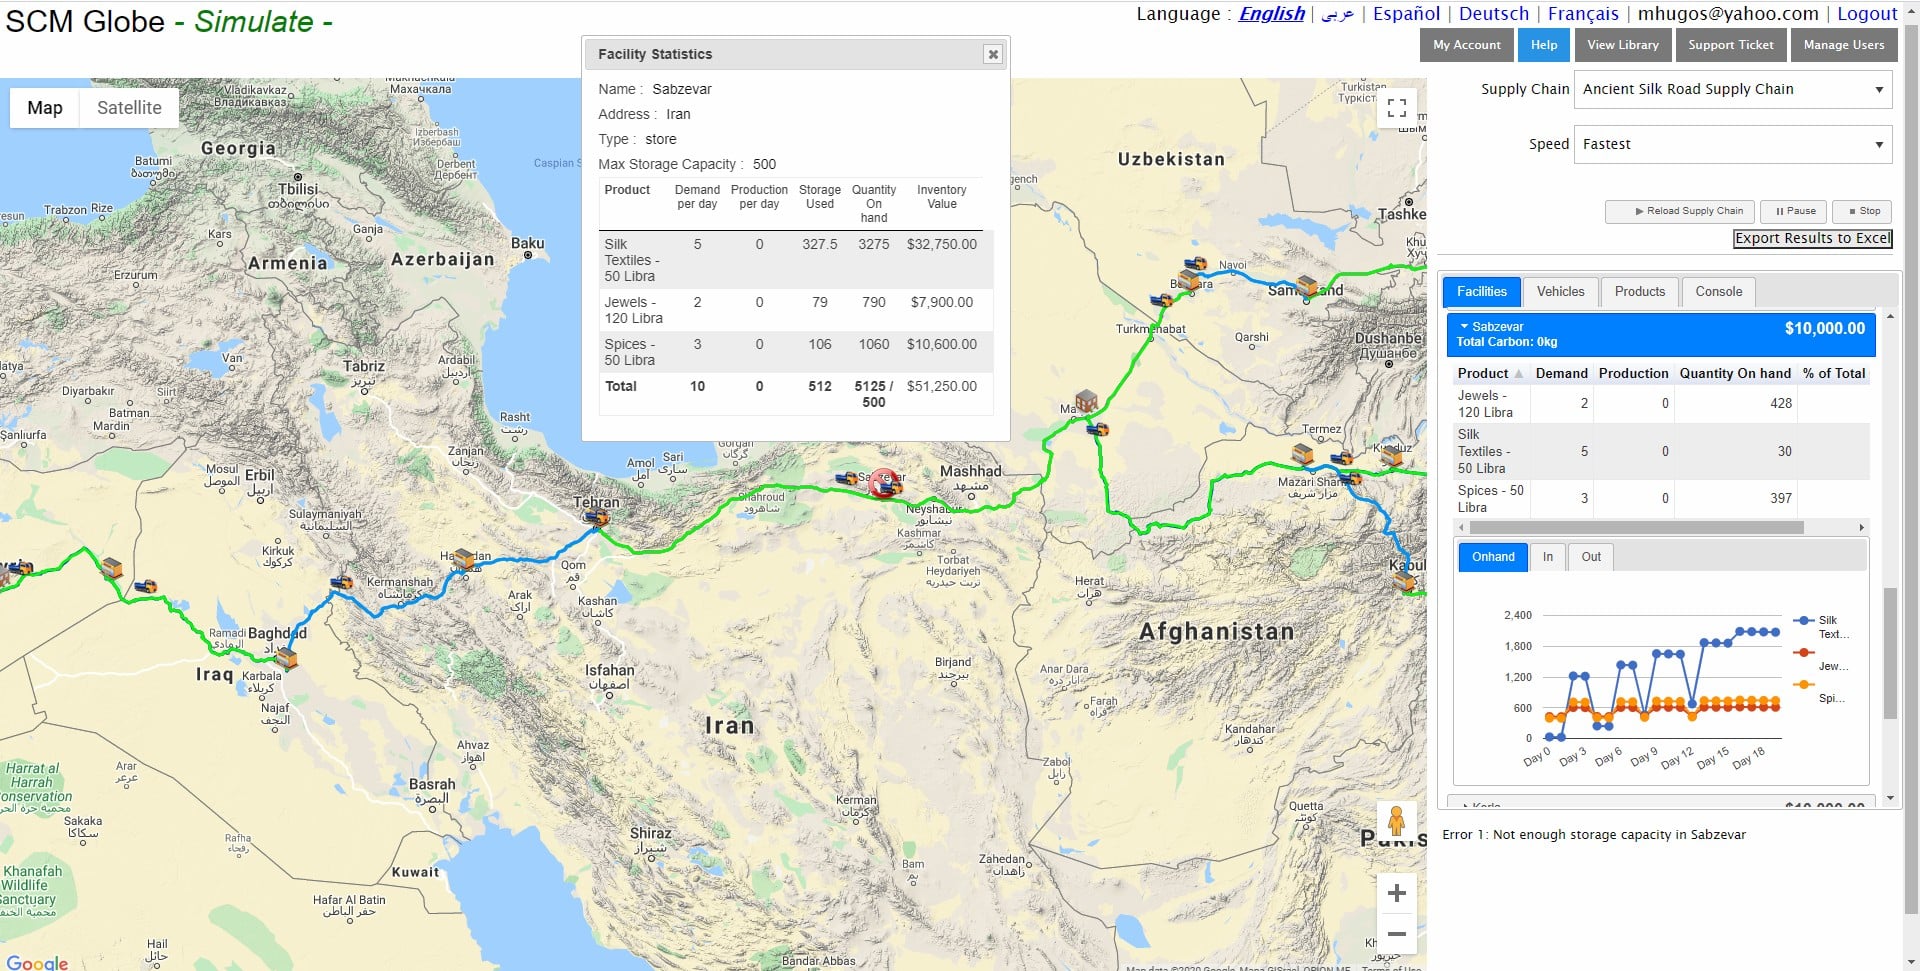
Task: Select the brown warehouse icon at Mary
Action: pos(1087,401)
